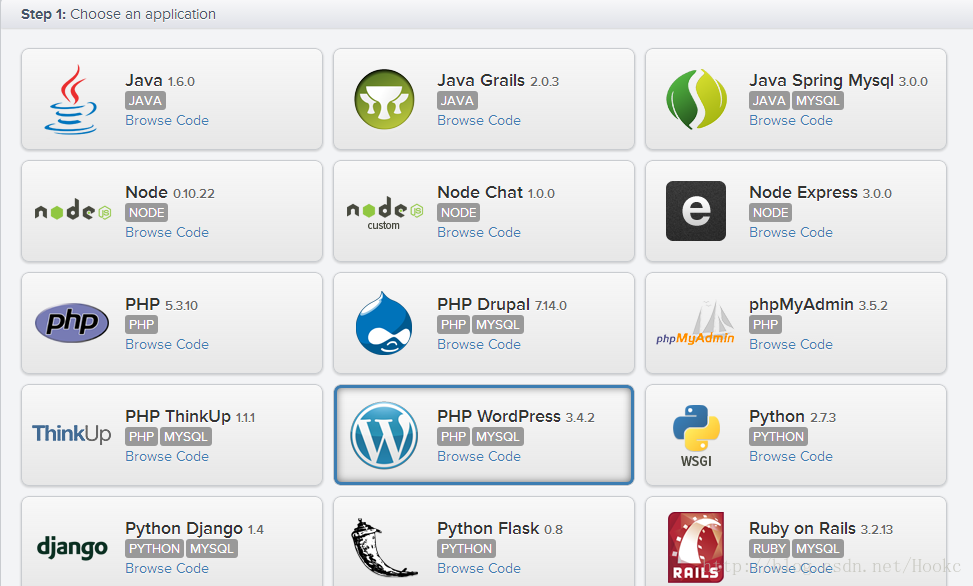Click PYTHON tag under Python 2.7.3

(778, 436)
